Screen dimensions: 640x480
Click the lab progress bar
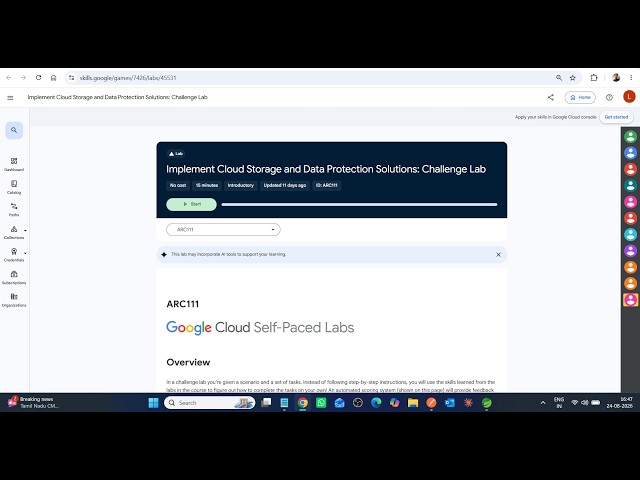click(x=359, y=204)
